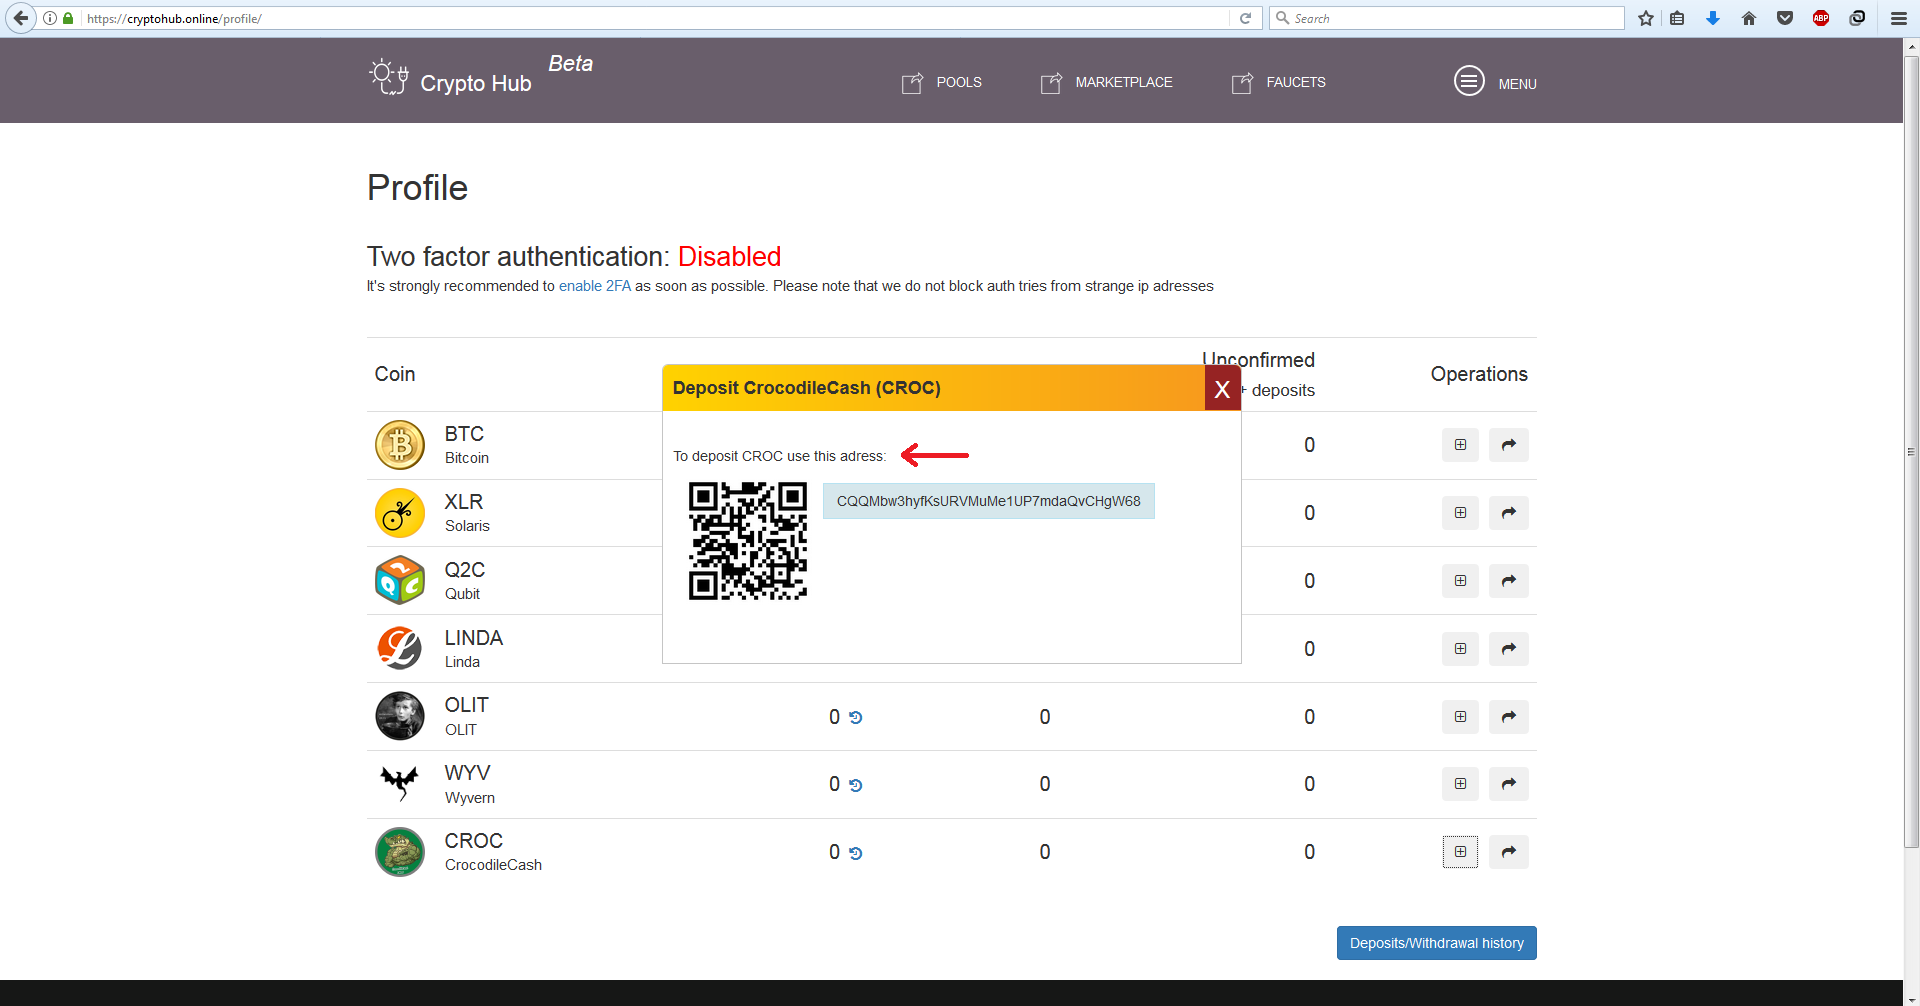This screenshot has height=1006, width=1920.
Task: Close the Deposit CrocodileCash dialog
Action: pyautogui.click(x=1222, y=389)
